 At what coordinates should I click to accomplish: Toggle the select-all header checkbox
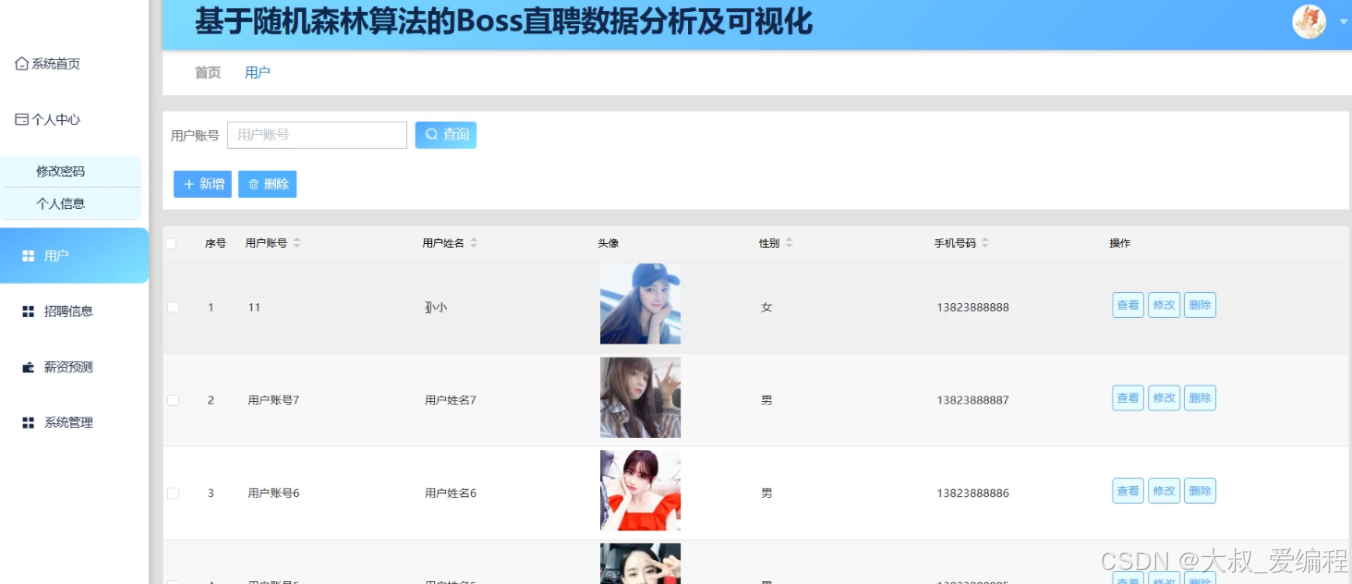[171, 243]
